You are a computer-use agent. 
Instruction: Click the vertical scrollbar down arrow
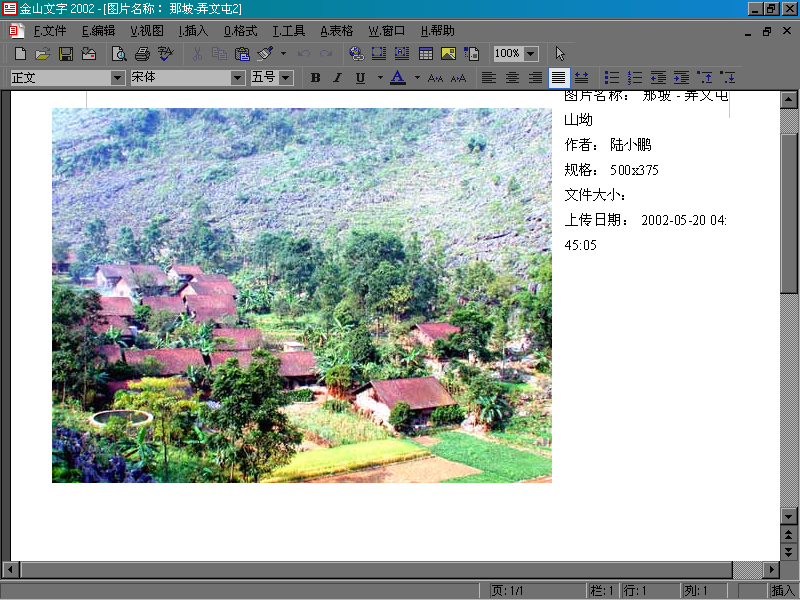(788, 515)
